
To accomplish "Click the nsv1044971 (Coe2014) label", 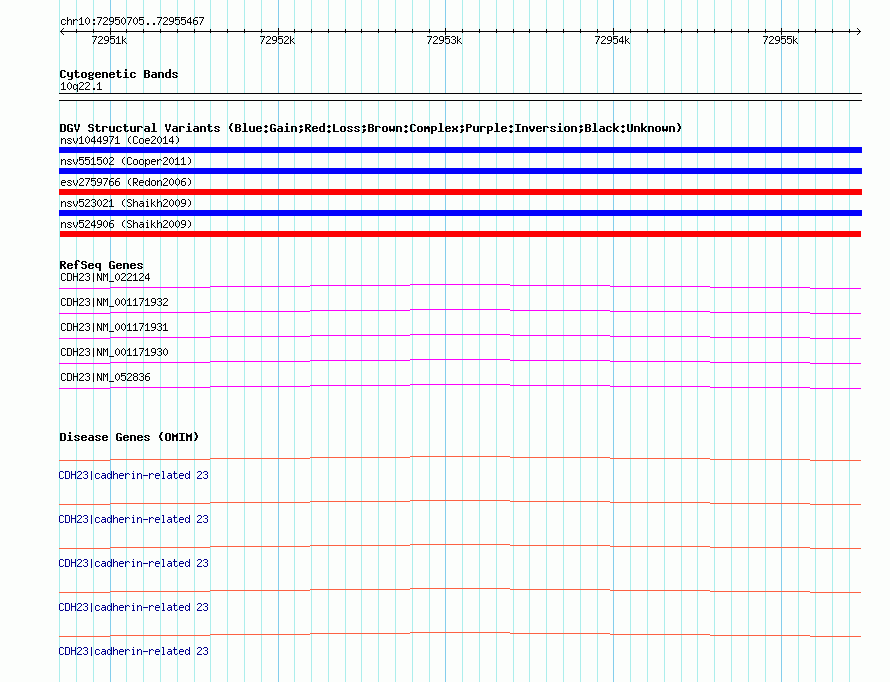I will [x=120, y=140].
